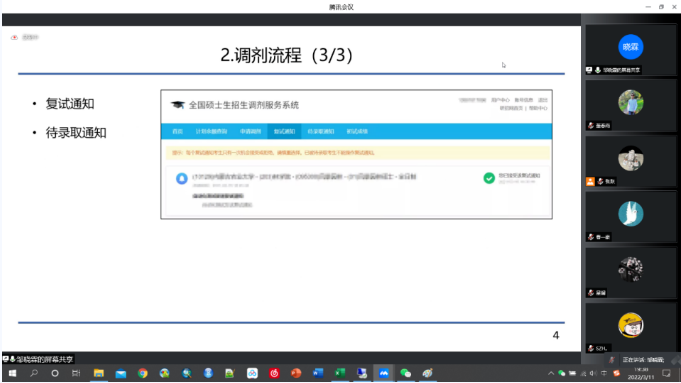Open WeChat from the taskbar
This screenshot has width=681, height=383.
(405, 373)
